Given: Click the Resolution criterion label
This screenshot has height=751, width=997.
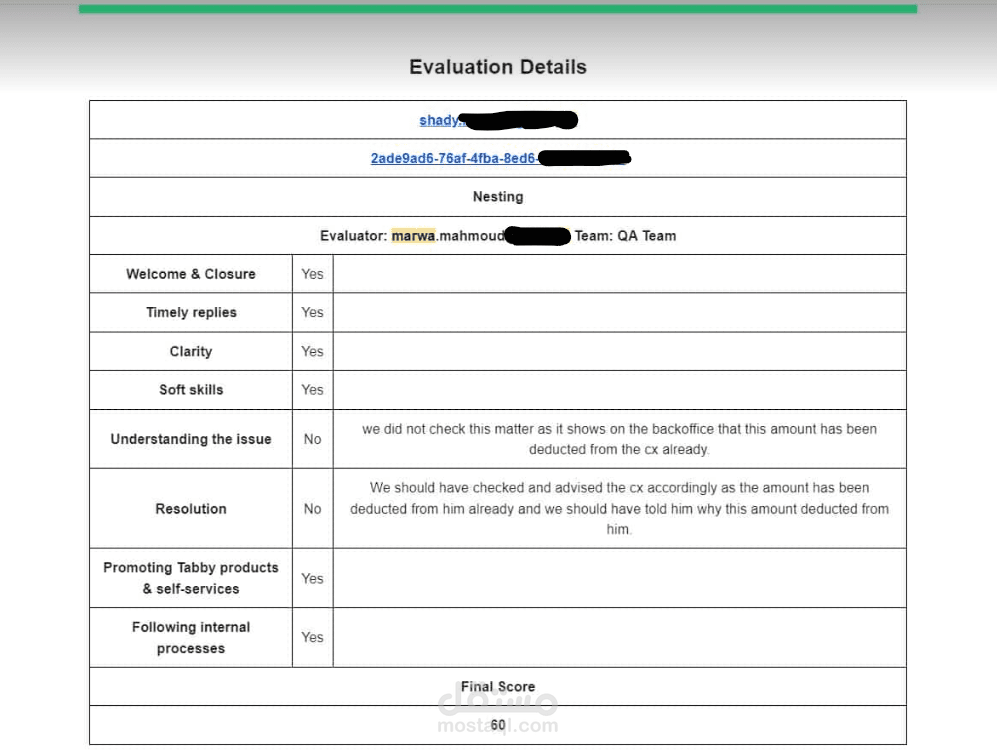Looking at the screenshot, I should click(x=191, y=509).
